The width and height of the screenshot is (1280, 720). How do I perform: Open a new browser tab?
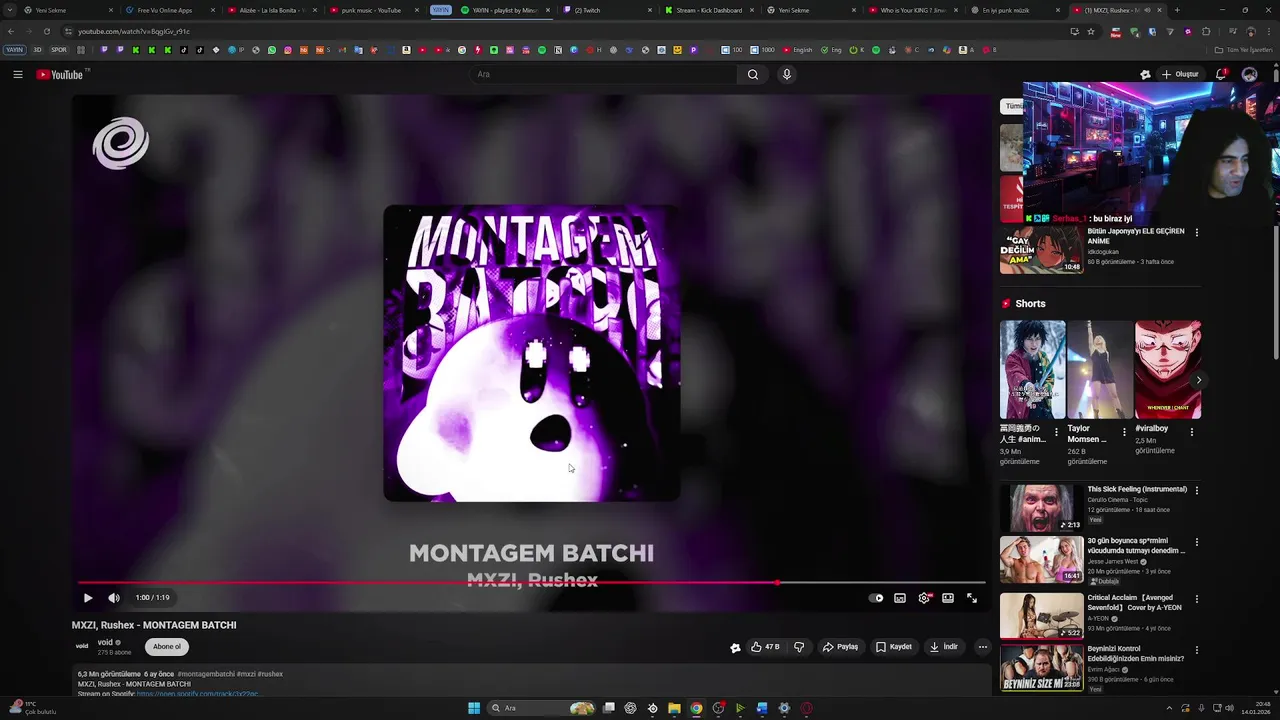point(1177,10)
